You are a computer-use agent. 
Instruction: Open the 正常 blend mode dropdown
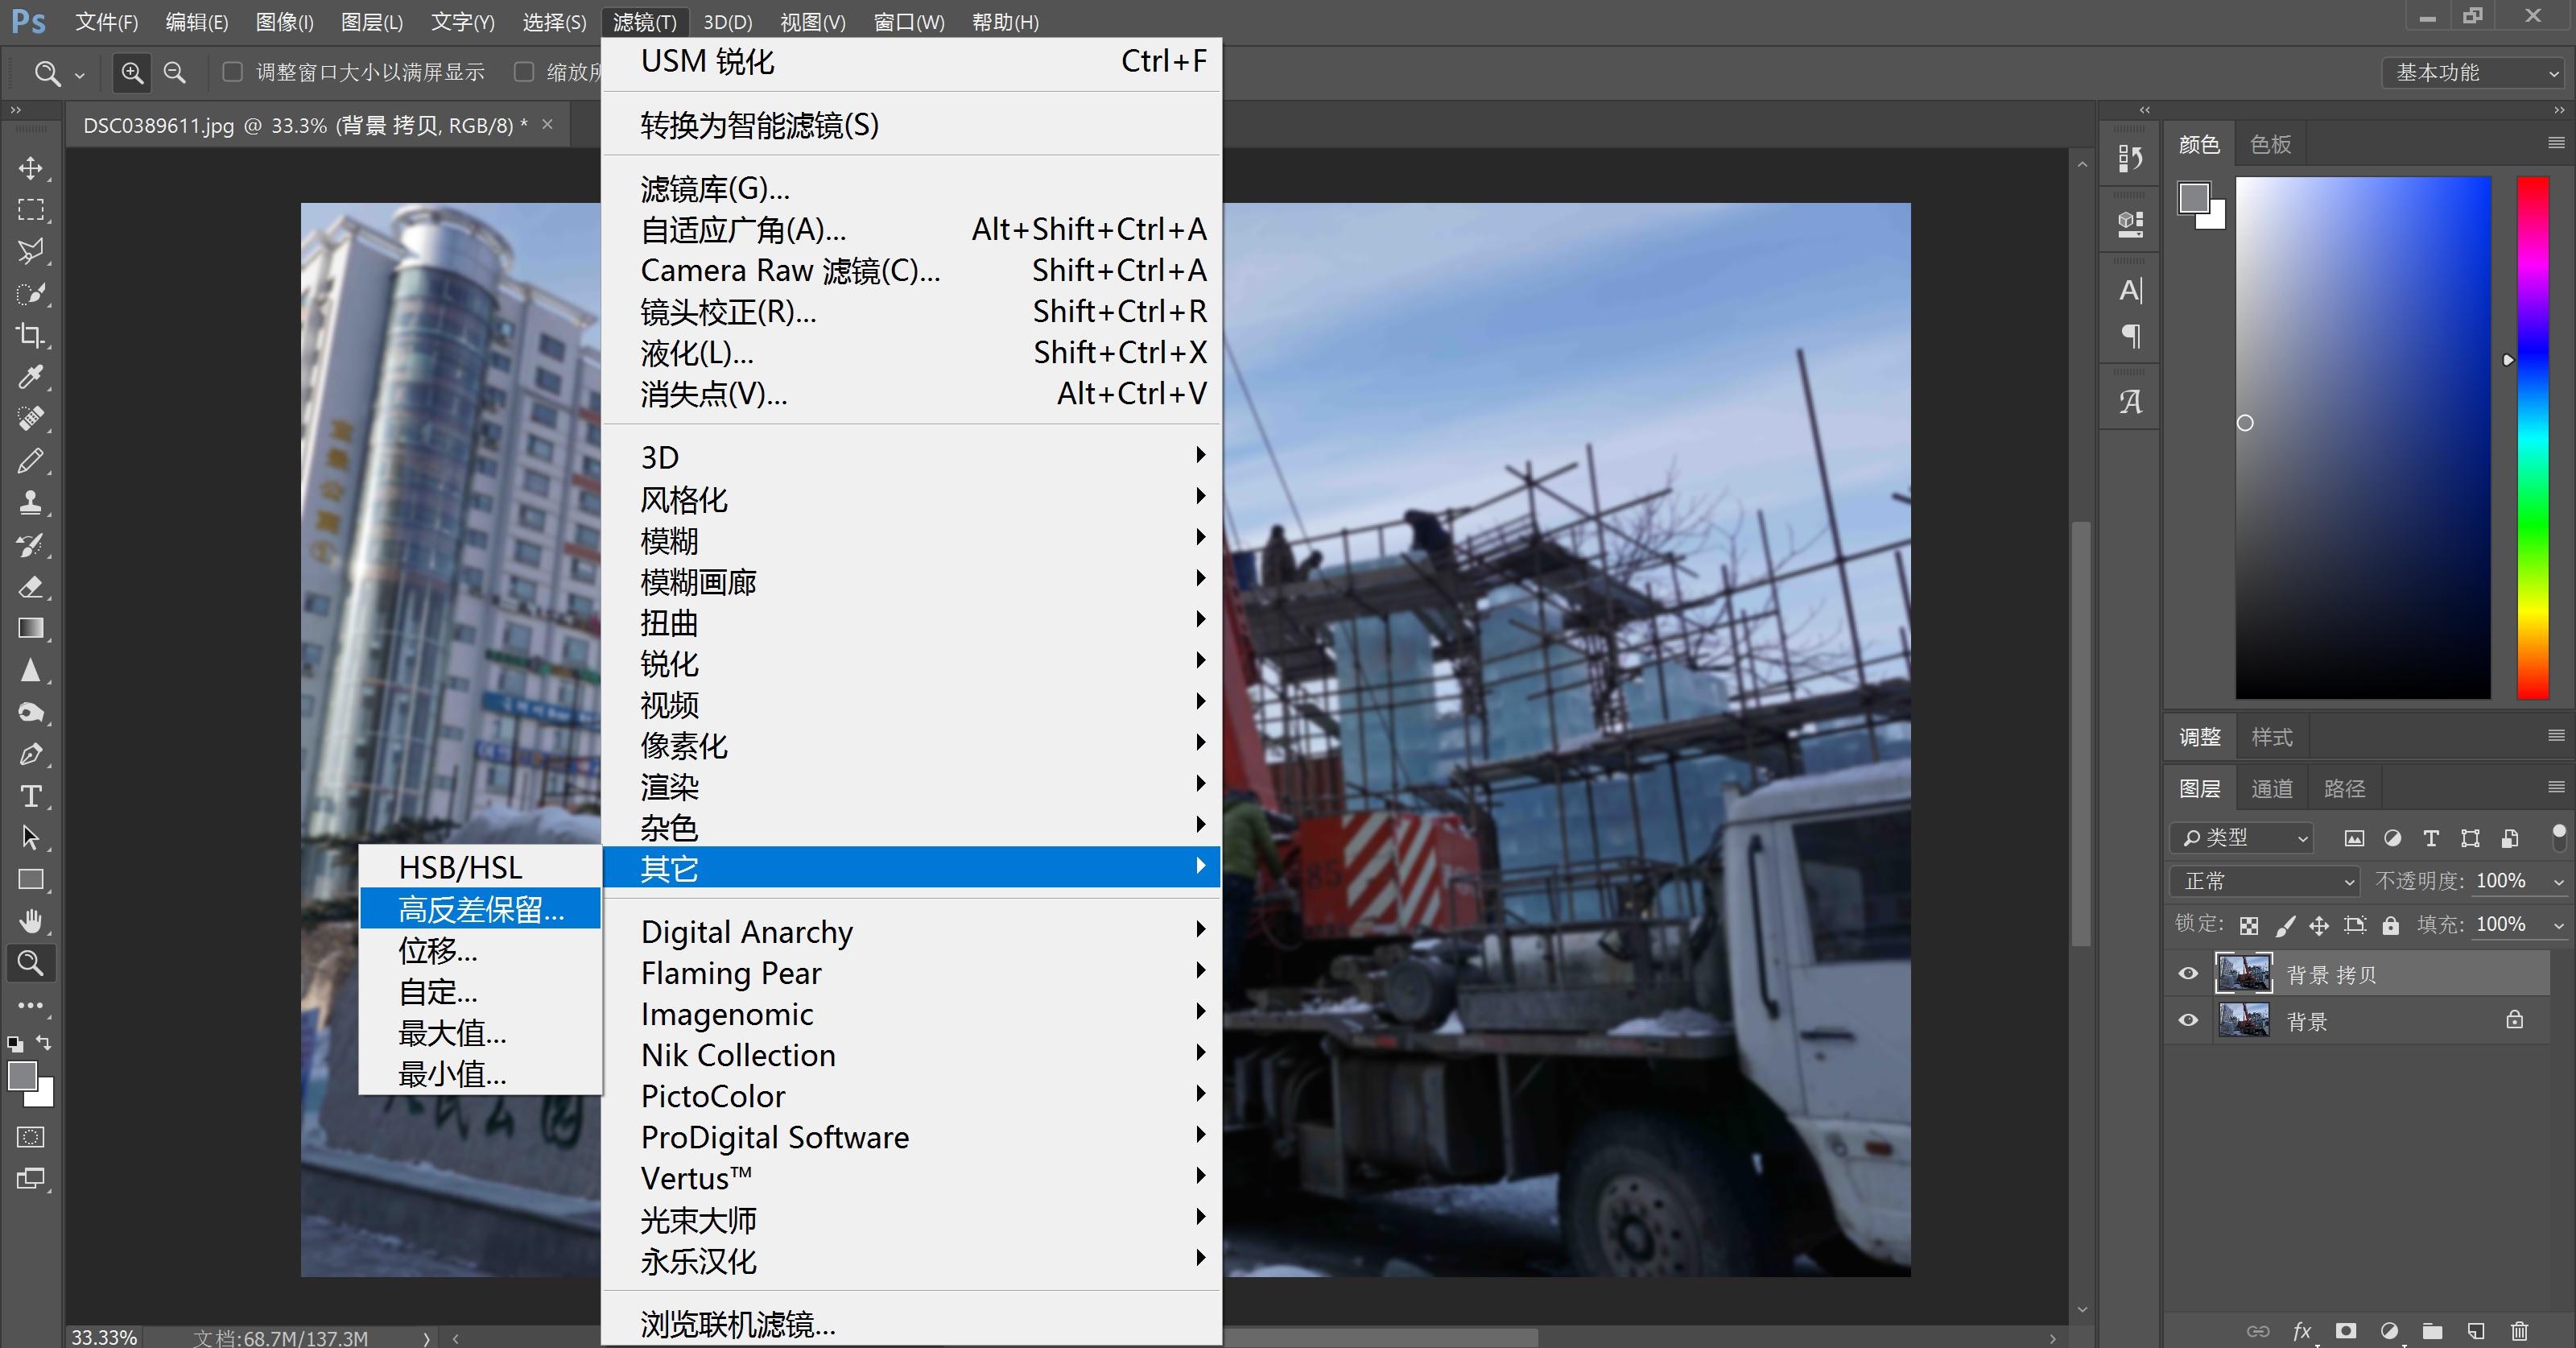pyautogui.click(x=2264, y=881)
